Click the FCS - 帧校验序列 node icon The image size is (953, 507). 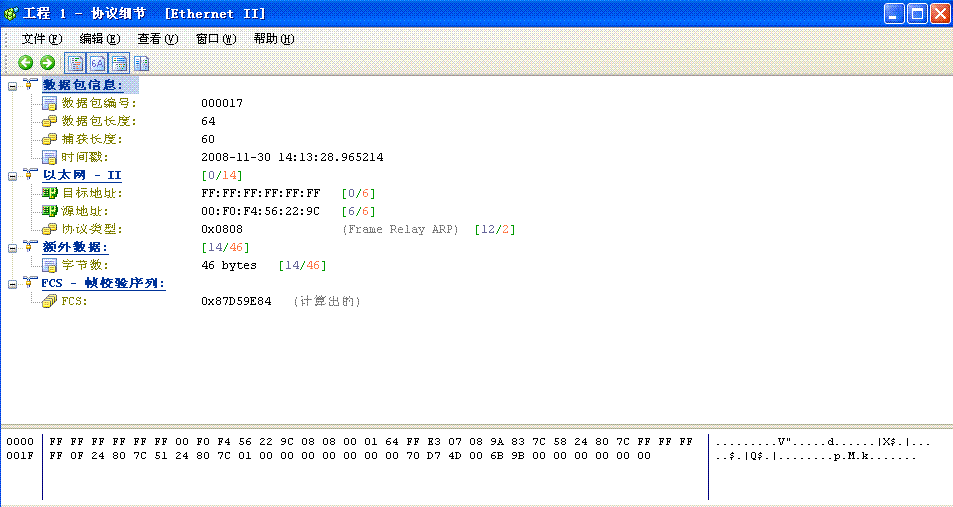[x=29, y=282]
